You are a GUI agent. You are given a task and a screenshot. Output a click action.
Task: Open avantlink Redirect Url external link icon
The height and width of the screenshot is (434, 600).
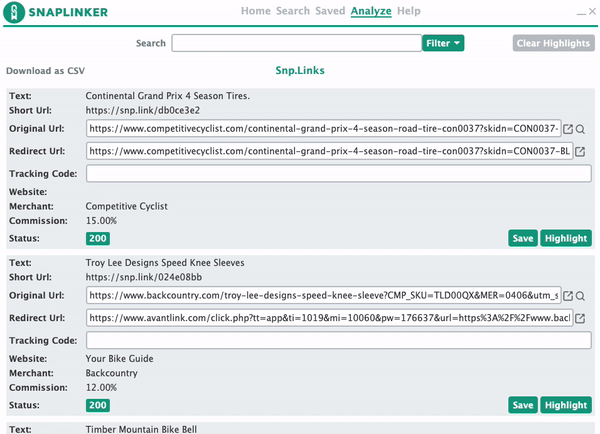[580, 318]
